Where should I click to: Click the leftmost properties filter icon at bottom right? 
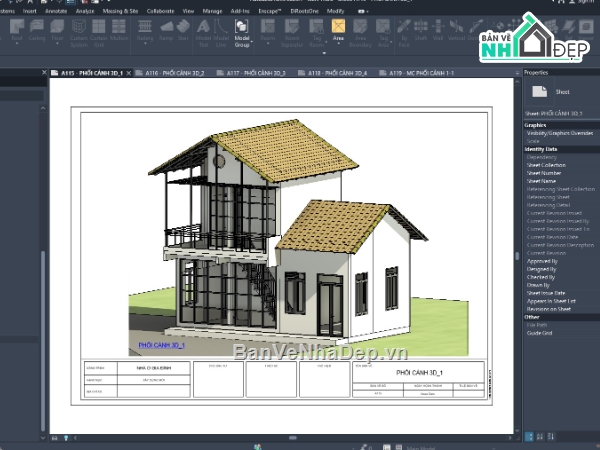point(529,437)
